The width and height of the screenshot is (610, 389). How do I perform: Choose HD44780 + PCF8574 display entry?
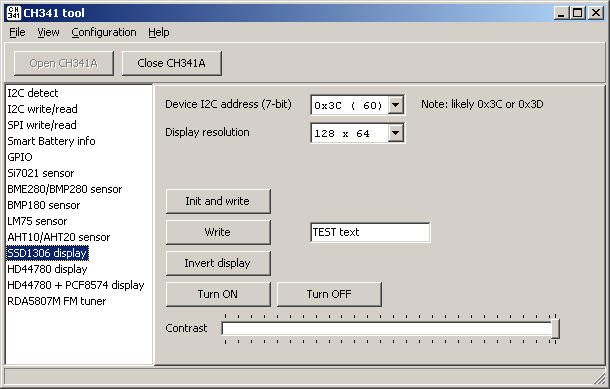tap(75, 285)
